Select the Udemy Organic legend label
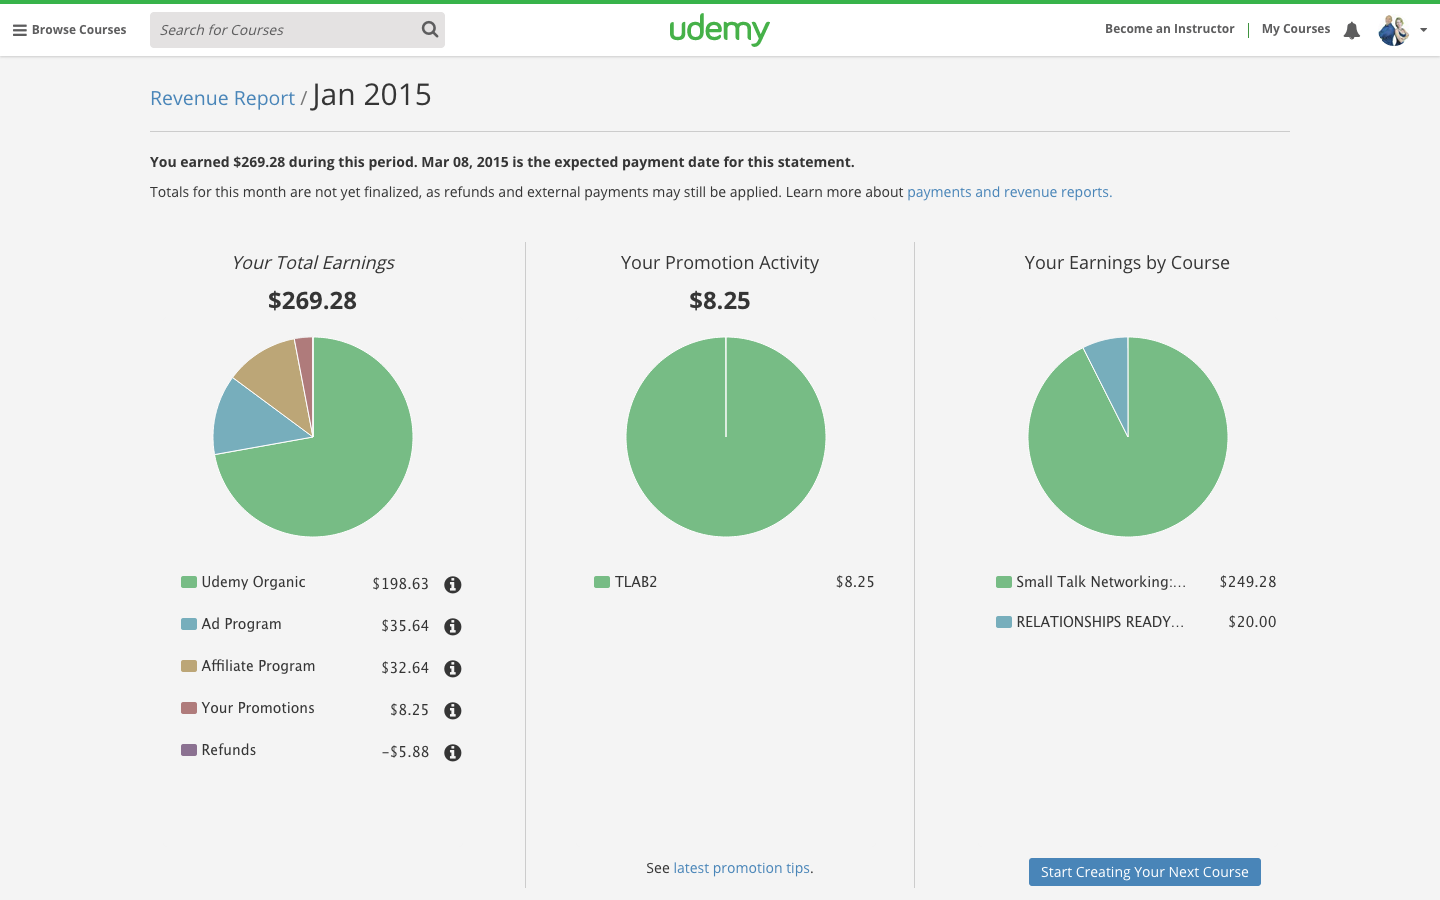This screenshot has height=900, width=1440. coord(254,582)
